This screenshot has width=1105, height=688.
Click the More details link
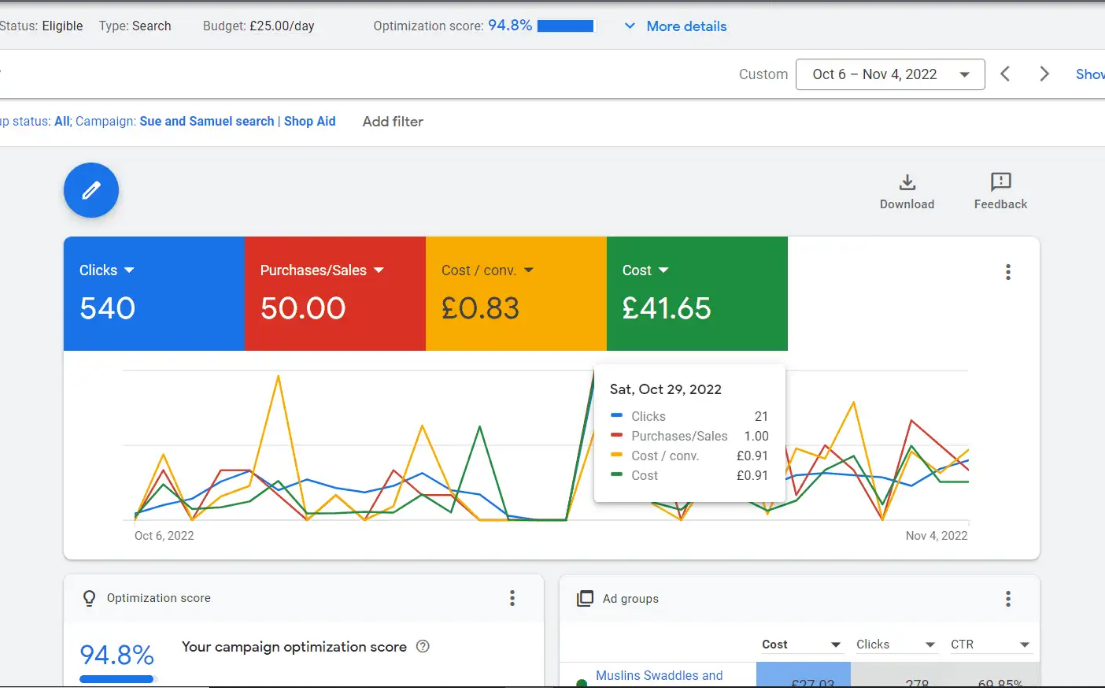click(x=686, y=26)
